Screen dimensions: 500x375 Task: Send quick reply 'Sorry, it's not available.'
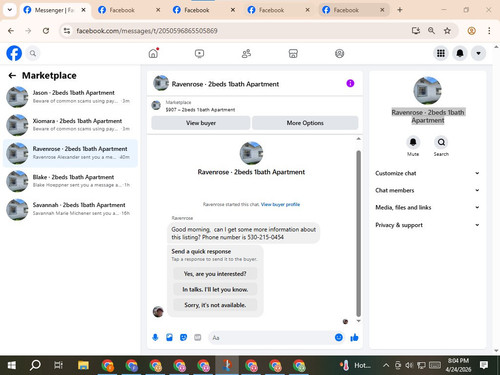click(x=215, y=305)
